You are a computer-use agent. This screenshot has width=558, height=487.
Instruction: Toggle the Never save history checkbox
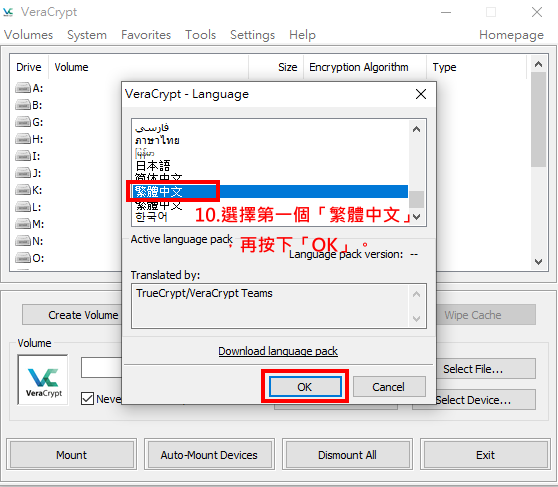point(87,399)
